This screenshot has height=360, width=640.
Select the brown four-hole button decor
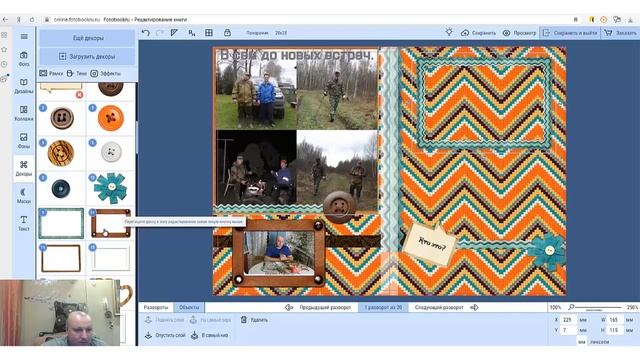click(x=62, y=118)
